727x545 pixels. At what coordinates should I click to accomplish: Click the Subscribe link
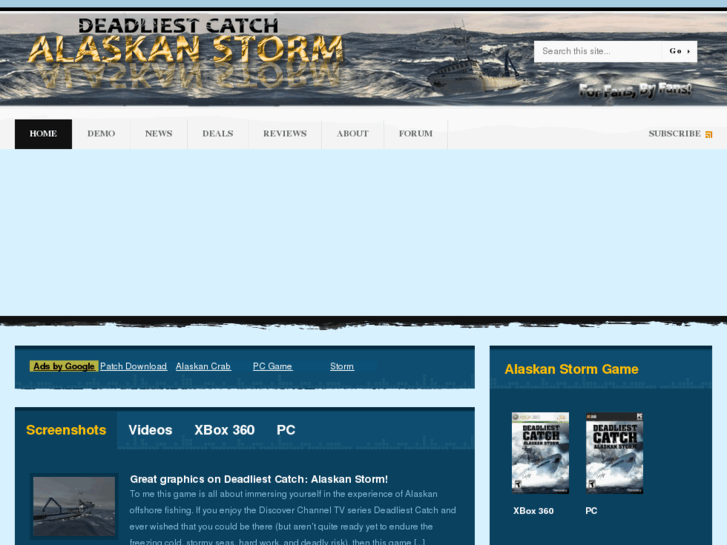[x=674, y=134]
